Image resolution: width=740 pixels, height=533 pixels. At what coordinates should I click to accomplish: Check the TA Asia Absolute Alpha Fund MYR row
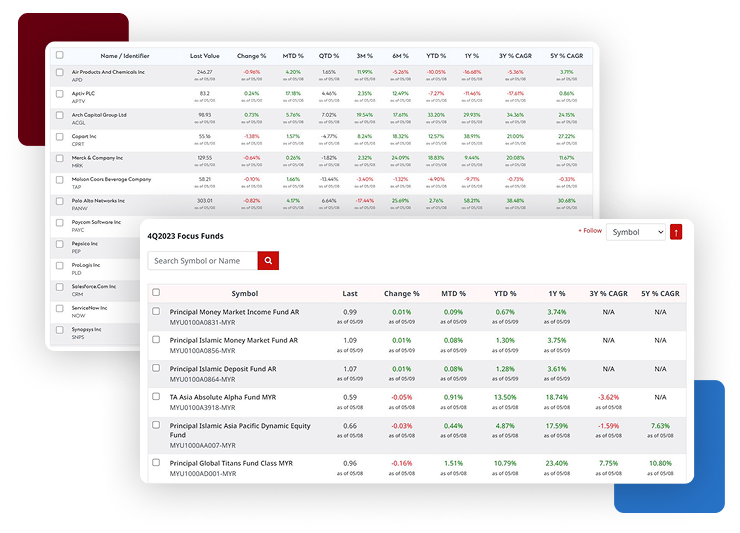pos(156,397)
